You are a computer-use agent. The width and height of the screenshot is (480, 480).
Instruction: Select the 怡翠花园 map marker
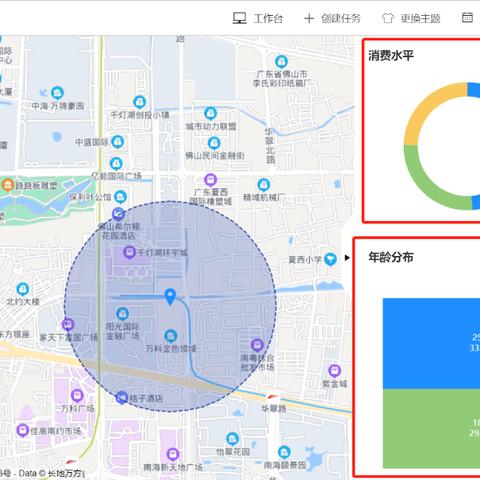click(x=232, y=439)
